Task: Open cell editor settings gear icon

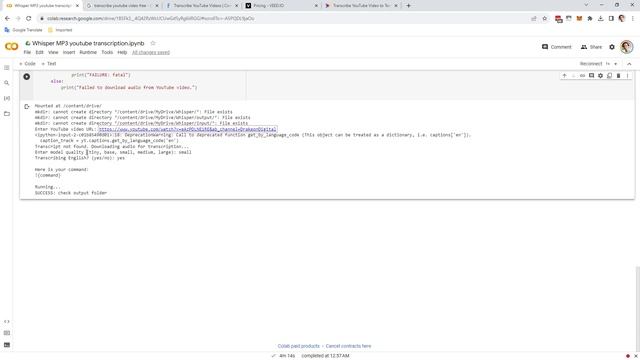Action: (600, 76)
